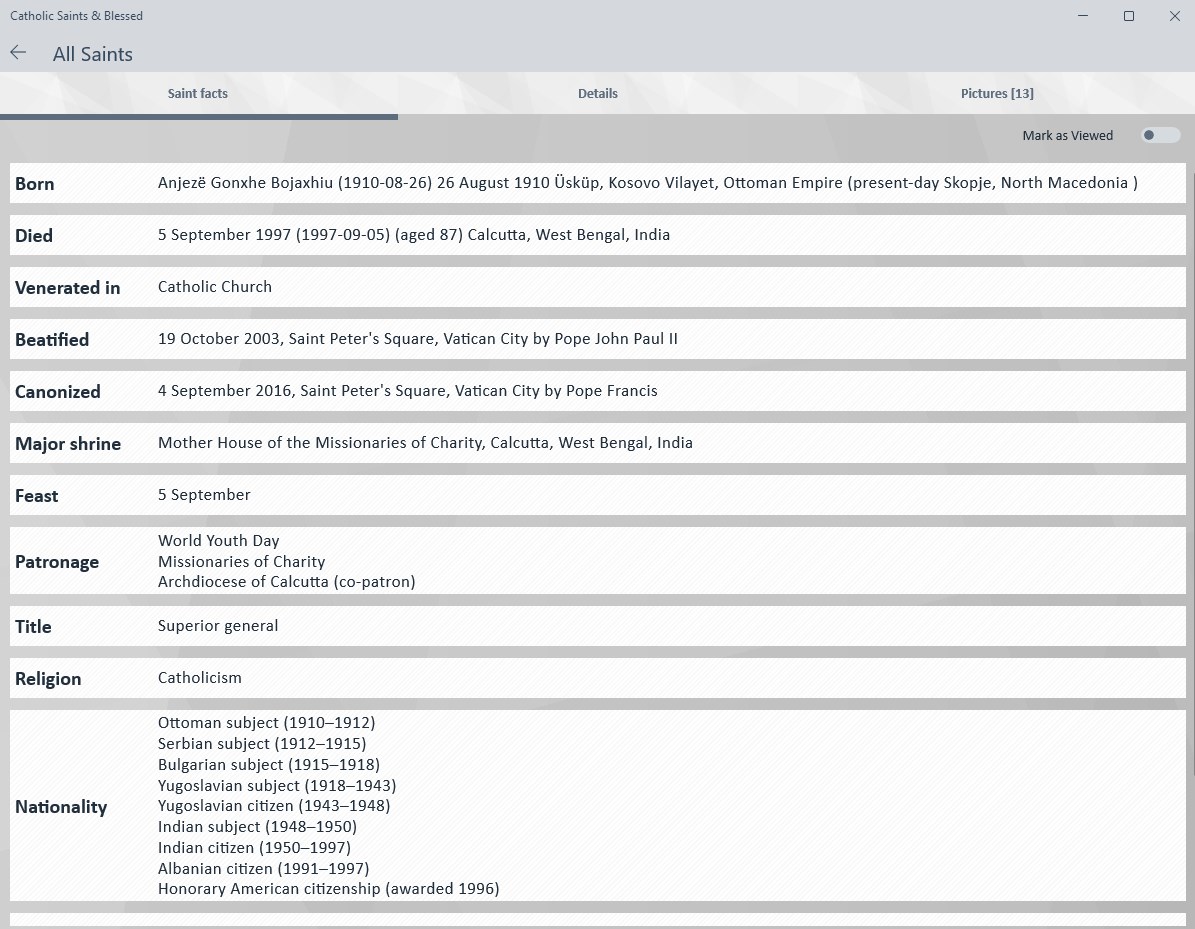Click Indian subject (1948–1950) line
The width and height of the screenshot is (1195, 929).
258,826
